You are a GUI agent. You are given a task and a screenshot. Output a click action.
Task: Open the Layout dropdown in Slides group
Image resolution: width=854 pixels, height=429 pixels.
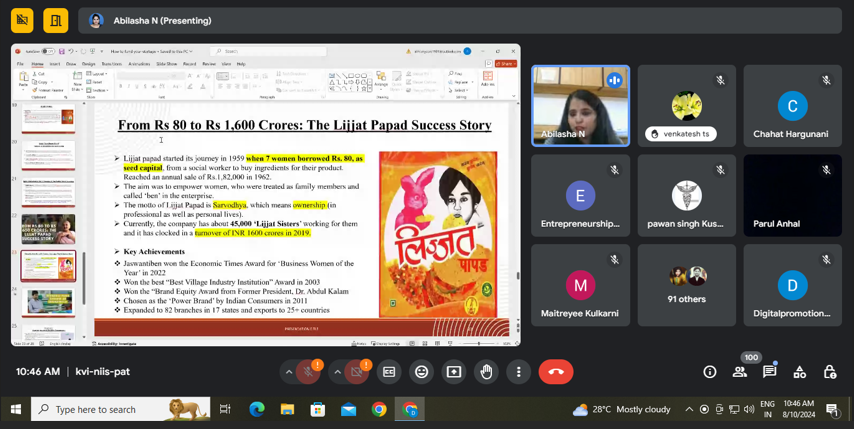tap(98, 73)
